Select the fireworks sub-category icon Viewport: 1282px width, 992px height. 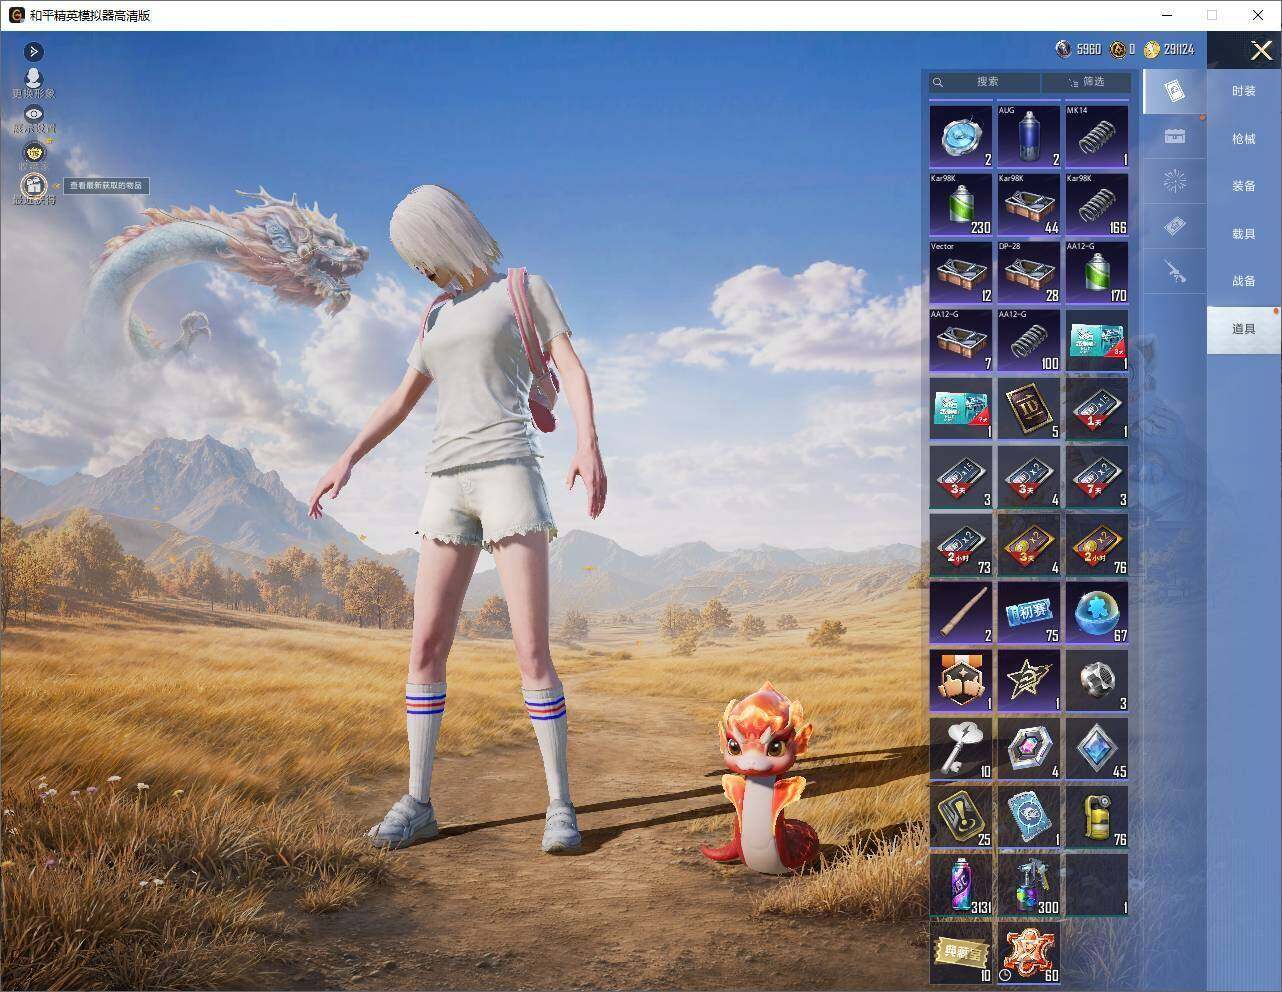1175,182
